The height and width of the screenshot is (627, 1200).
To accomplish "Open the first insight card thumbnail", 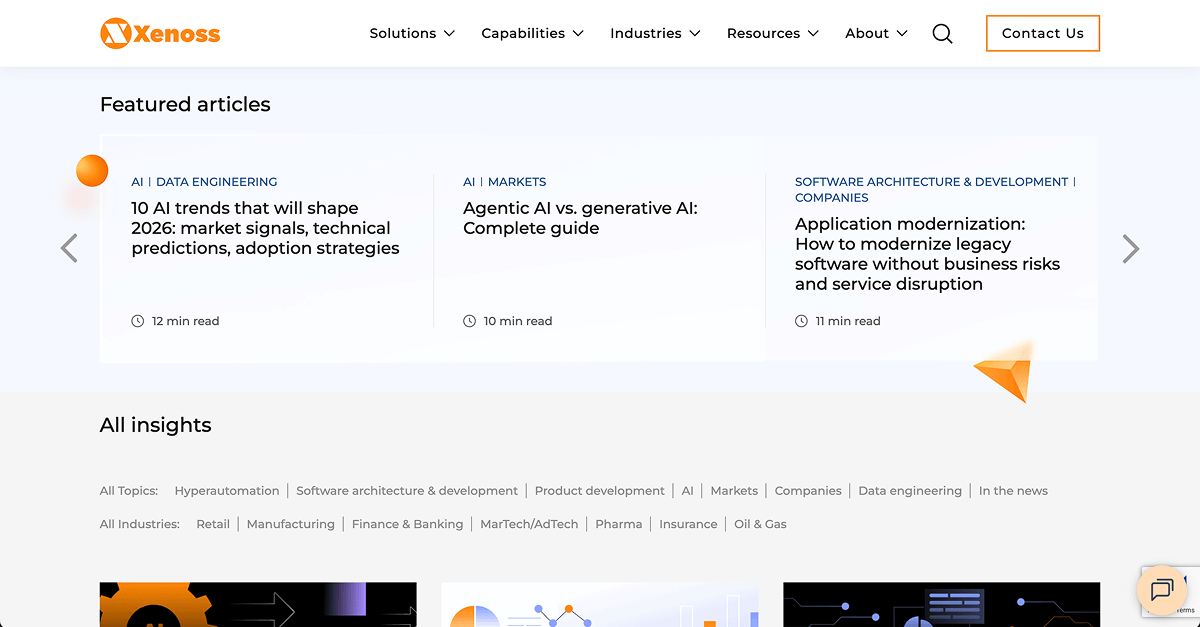I will pos(258,605).
